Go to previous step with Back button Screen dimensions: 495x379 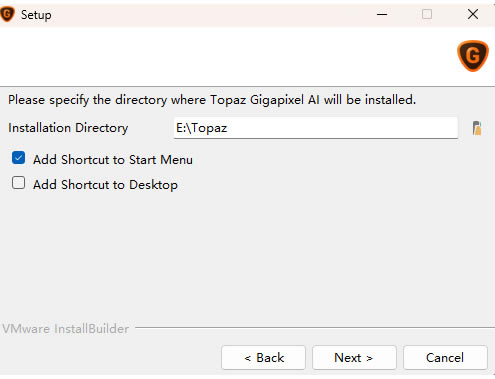(263, 358)
